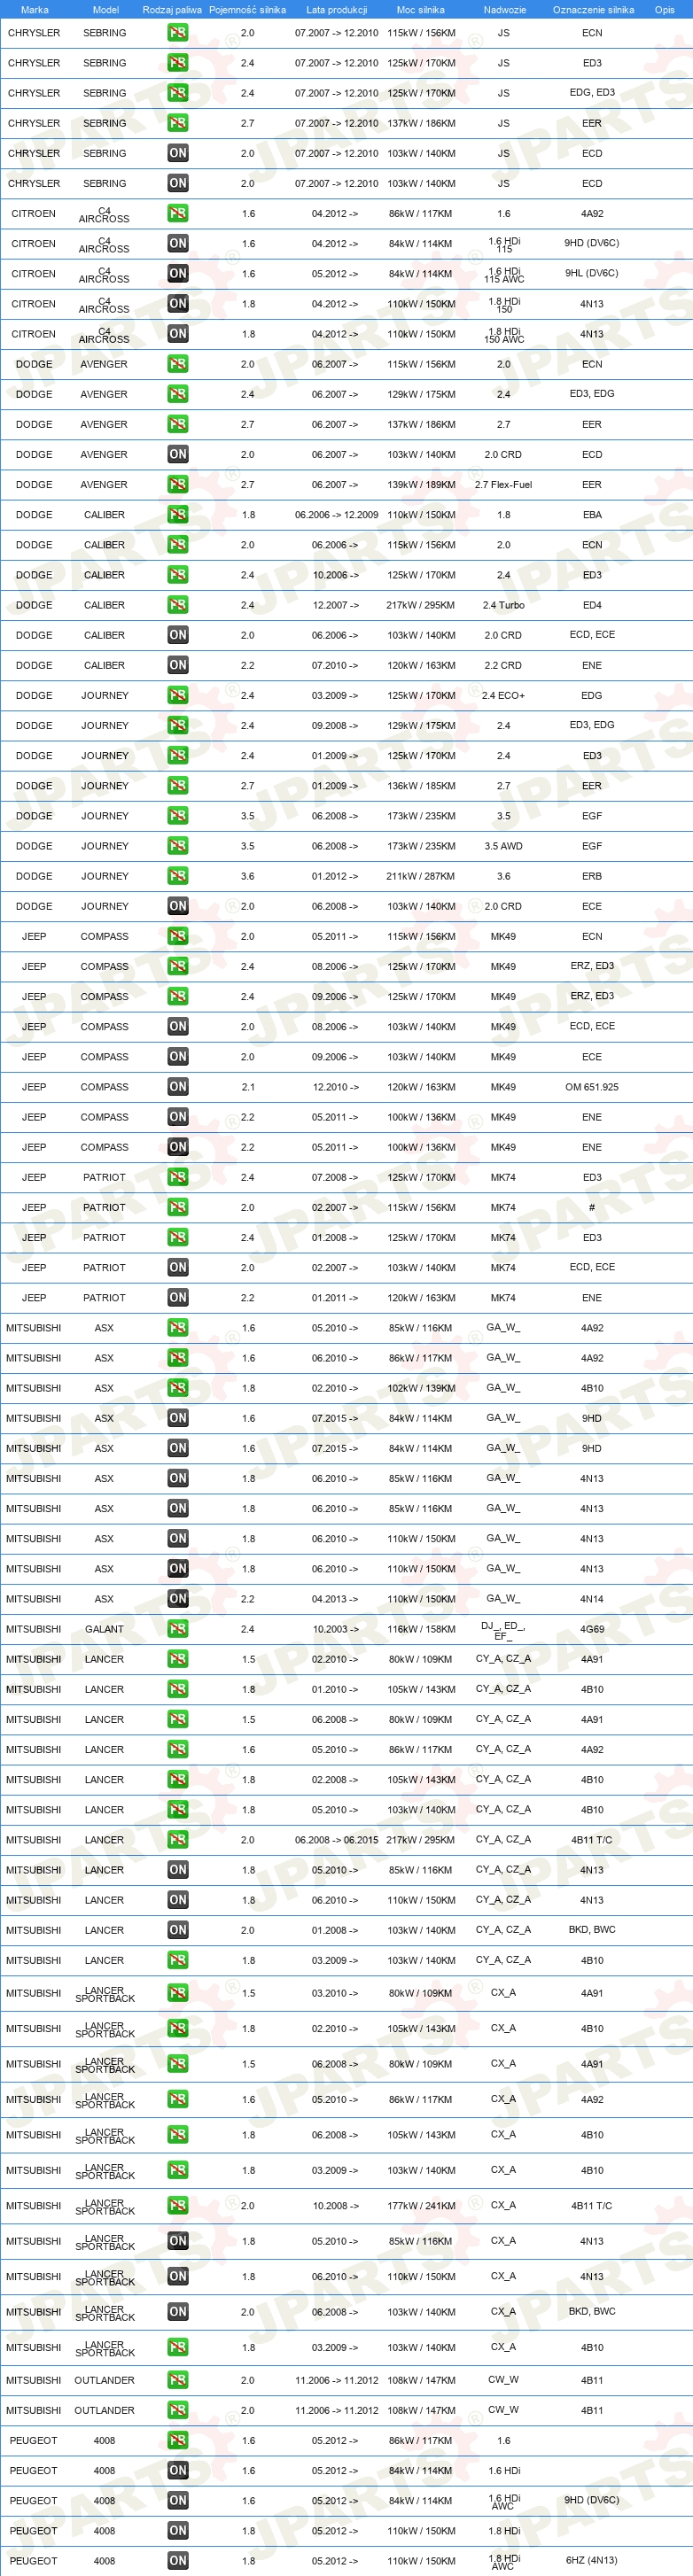Viewport: 693px width, 2576px height.
Task: Click diesel ON icon in Lancer CY_A BKD, BWC row
Action: pyautogui.click(x=178, y=1930)
